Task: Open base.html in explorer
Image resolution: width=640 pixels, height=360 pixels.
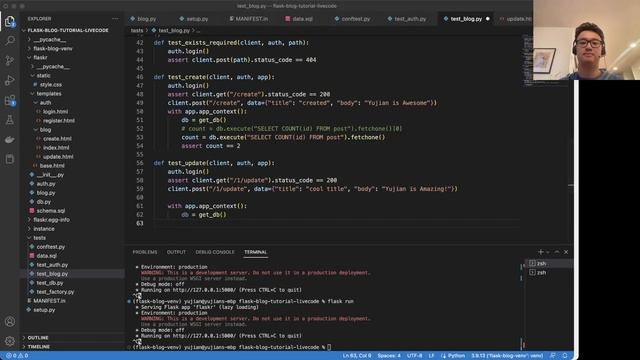Action: (52, 166)
